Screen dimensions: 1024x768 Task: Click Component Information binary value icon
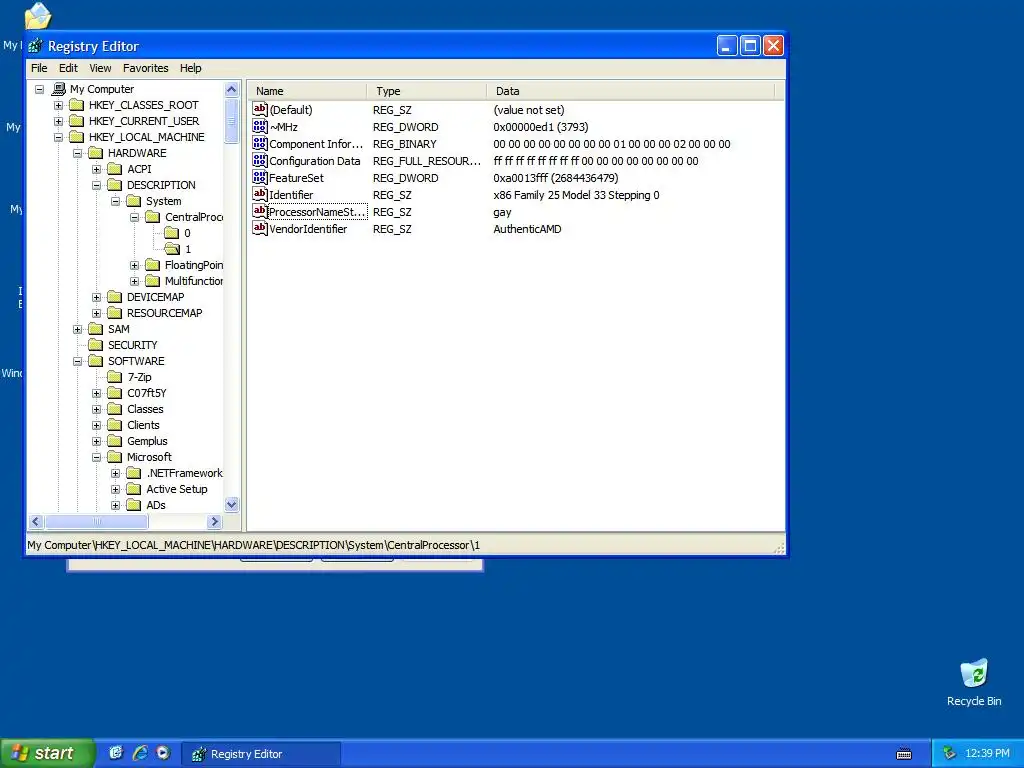pyautogui.click(x=260, y=144)
